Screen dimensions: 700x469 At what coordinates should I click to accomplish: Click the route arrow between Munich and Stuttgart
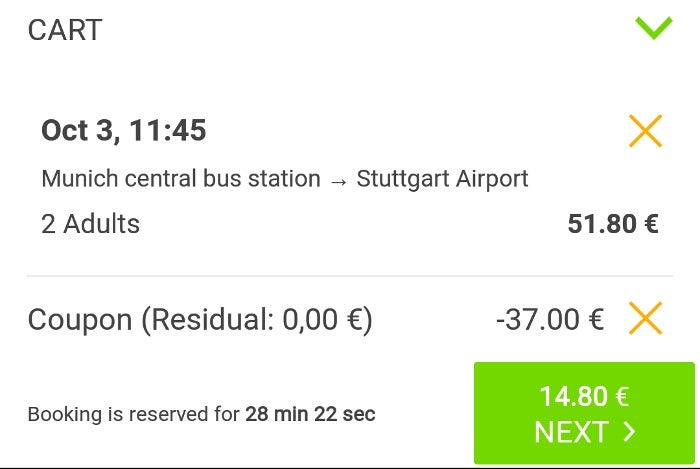tap(339, 180)
